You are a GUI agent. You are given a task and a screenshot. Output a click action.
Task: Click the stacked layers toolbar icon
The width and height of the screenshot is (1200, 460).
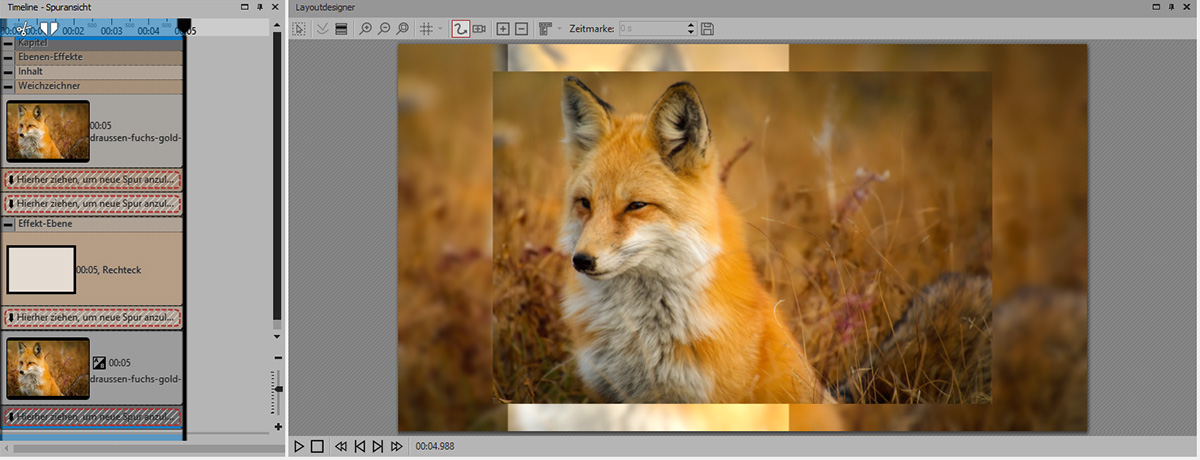341,29
